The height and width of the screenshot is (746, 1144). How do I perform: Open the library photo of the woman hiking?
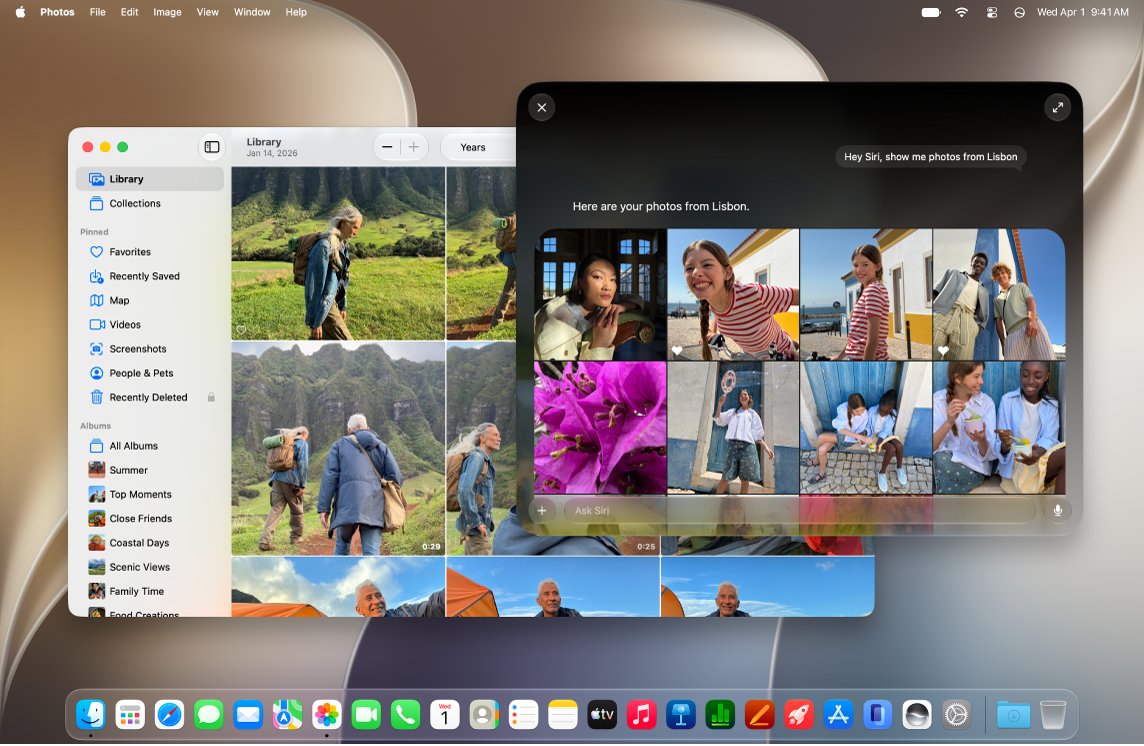click(338, 253)
